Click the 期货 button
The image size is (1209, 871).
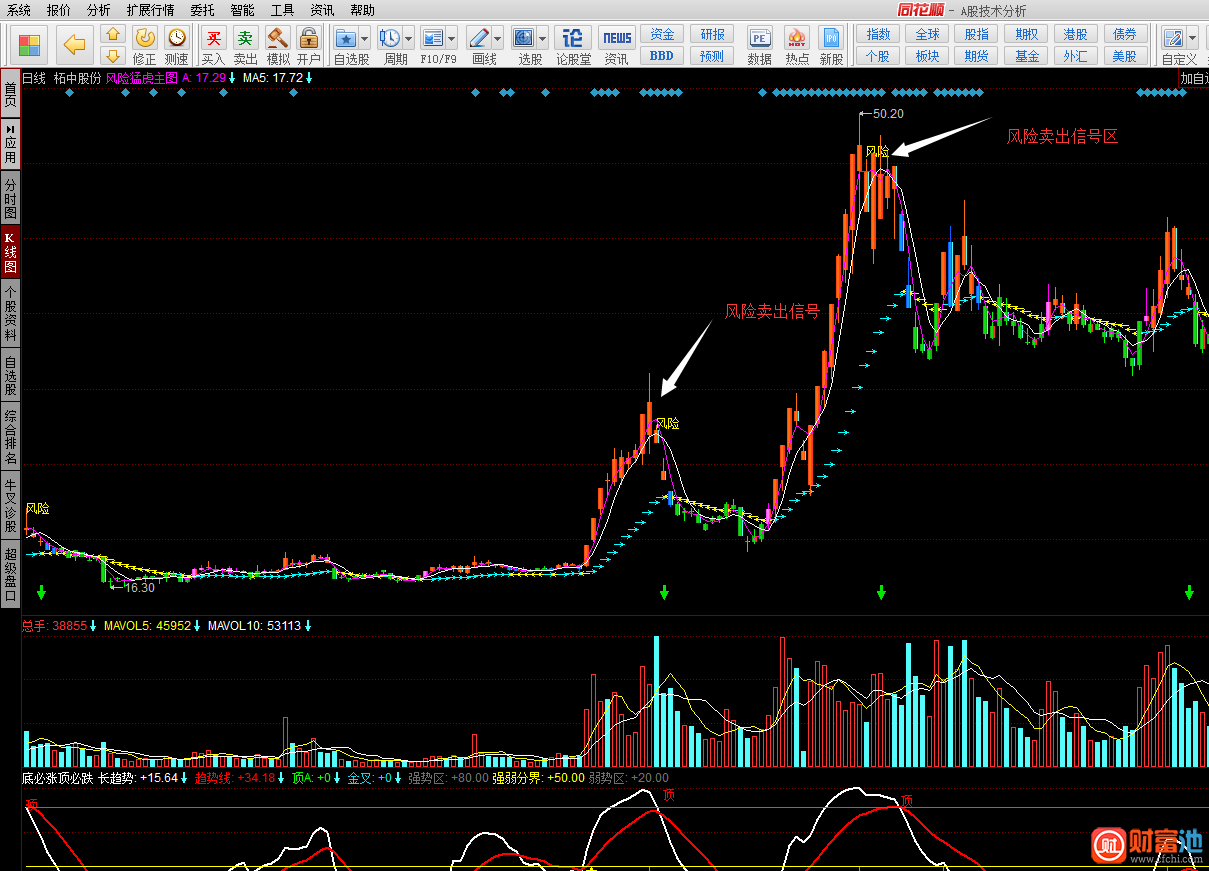click(x=977, y=56)
